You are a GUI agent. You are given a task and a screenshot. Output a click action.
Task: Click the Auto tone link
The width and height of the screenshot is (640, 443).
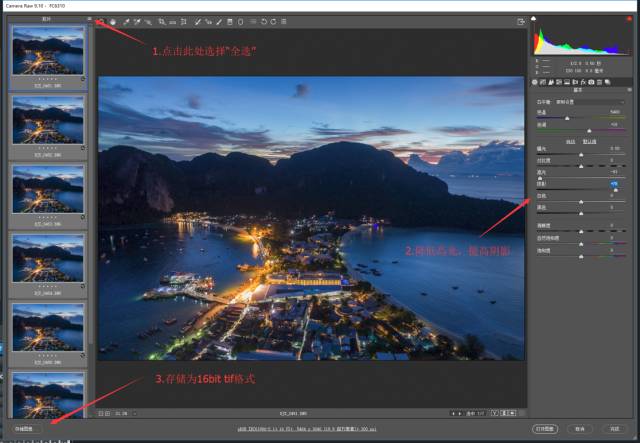571,140
